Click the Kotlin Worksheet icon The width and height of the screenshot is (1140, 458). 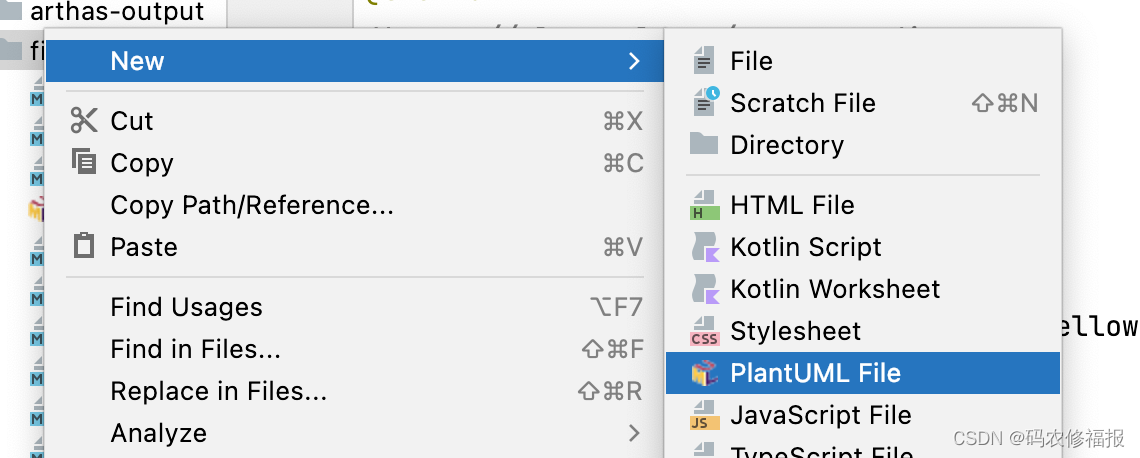704,289
